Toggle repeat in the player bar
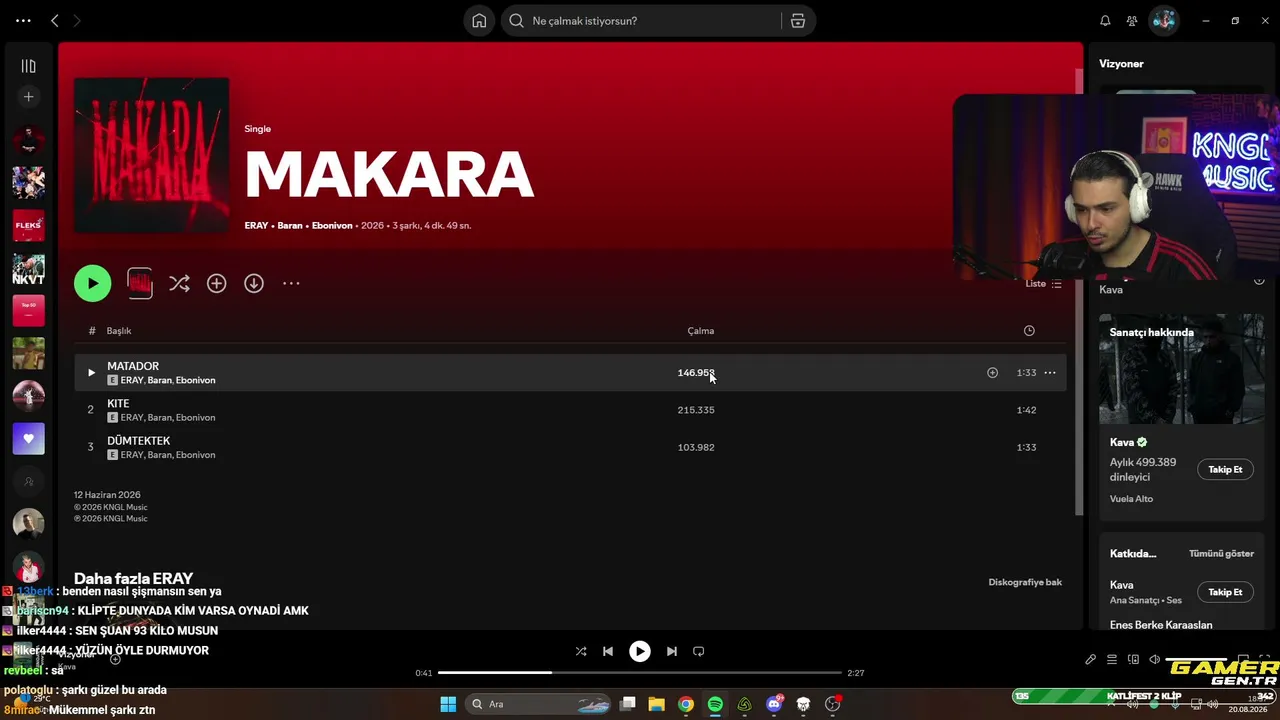1280x720 pixels. [x=699, y=652]
